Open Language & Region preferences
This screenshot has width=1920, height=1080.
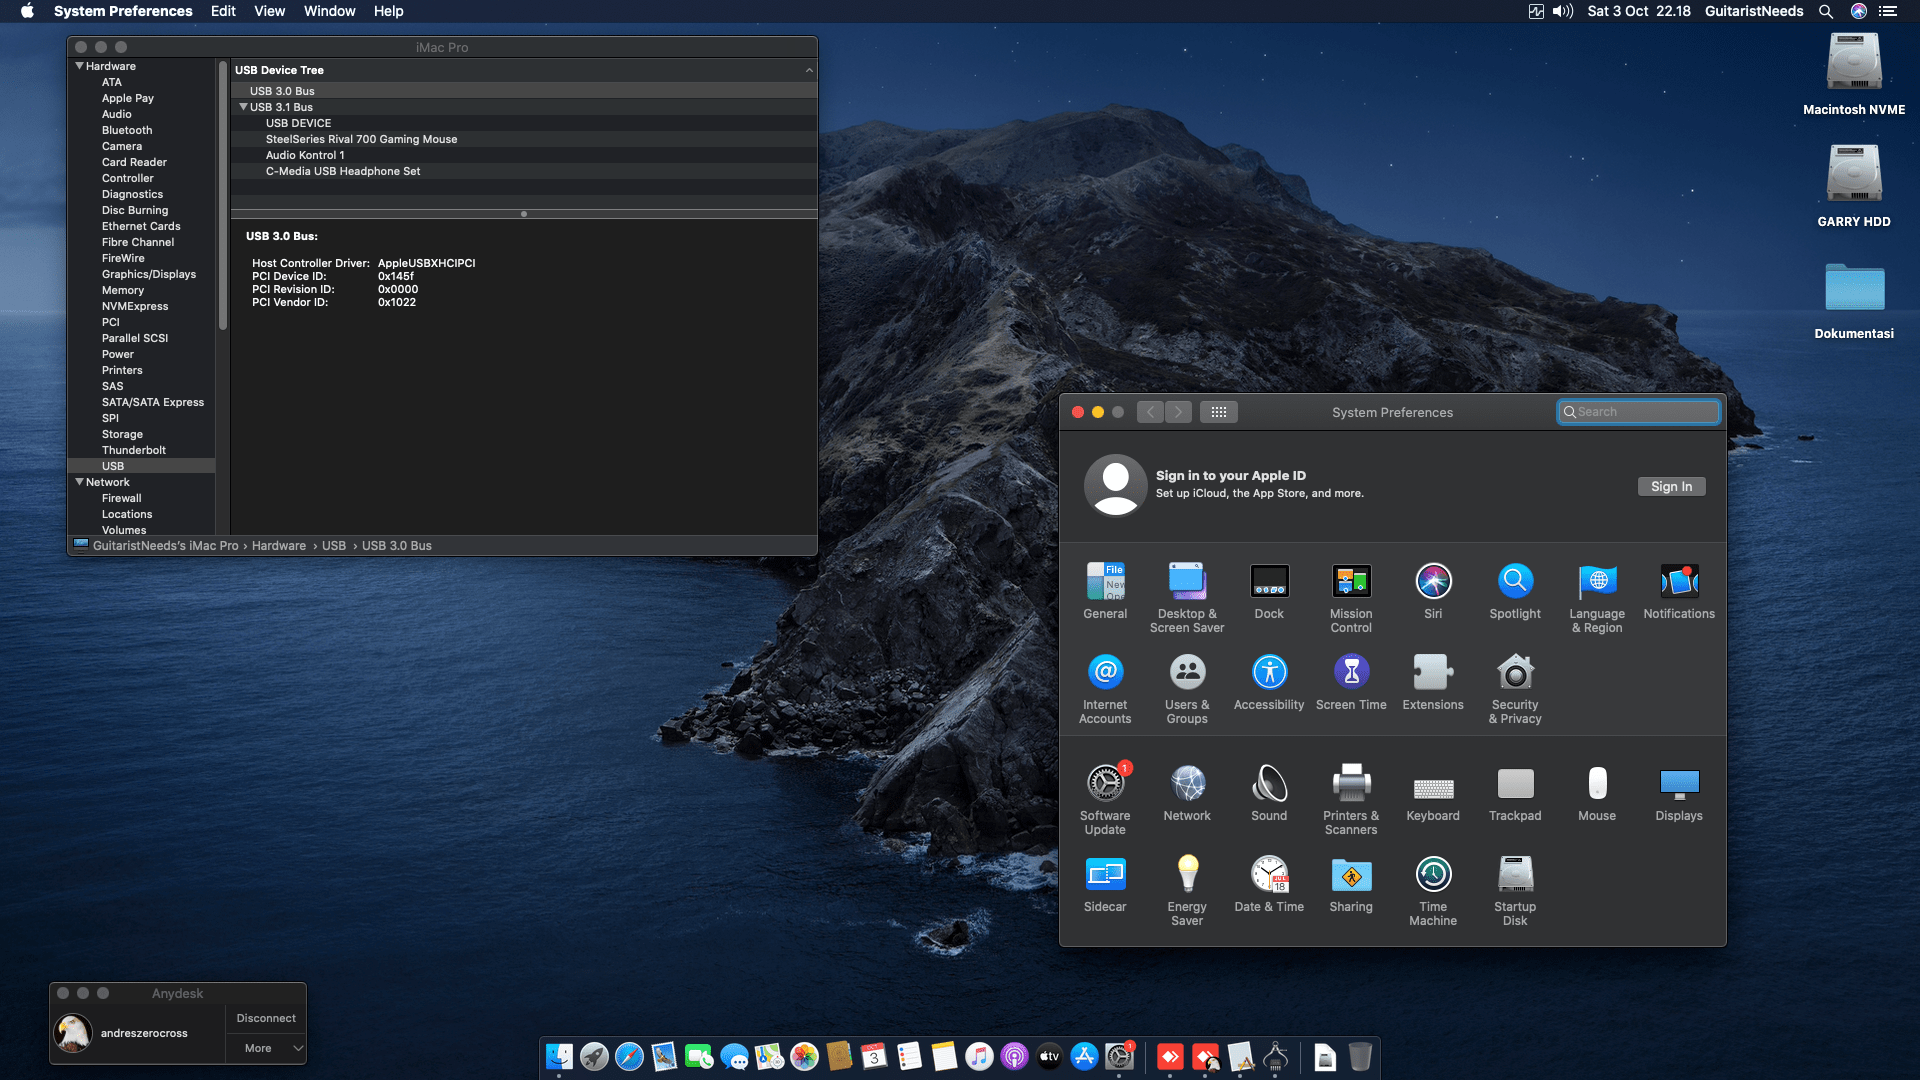(1597, 597)
